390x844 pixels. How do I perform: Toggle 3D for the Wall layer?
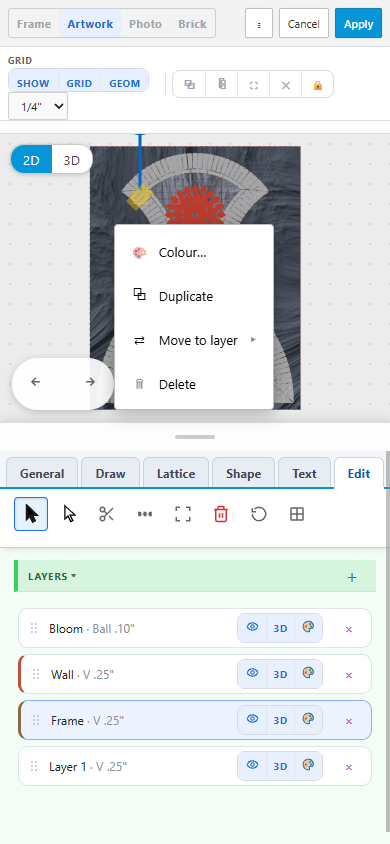pos(280,674)
